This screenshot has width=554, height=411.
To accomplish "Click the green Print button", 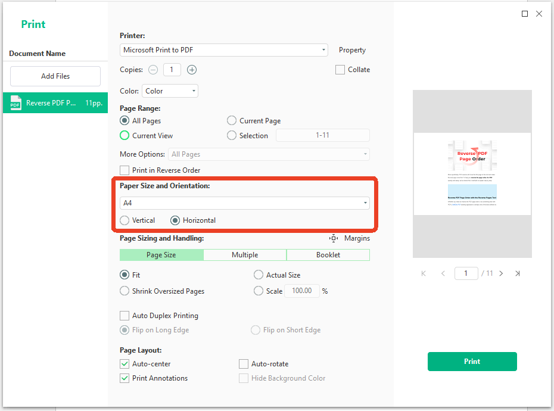I will coord(472,362).
